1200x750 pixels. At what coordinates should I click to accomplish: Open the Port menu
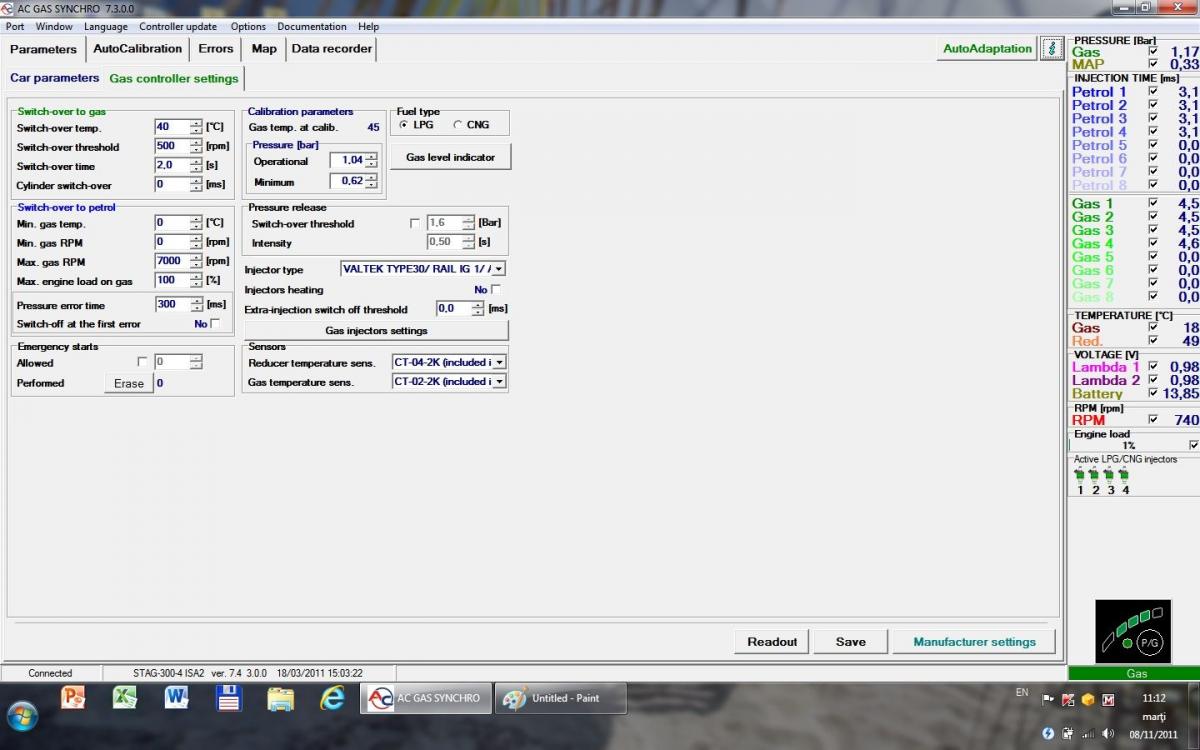pos(15,27)
